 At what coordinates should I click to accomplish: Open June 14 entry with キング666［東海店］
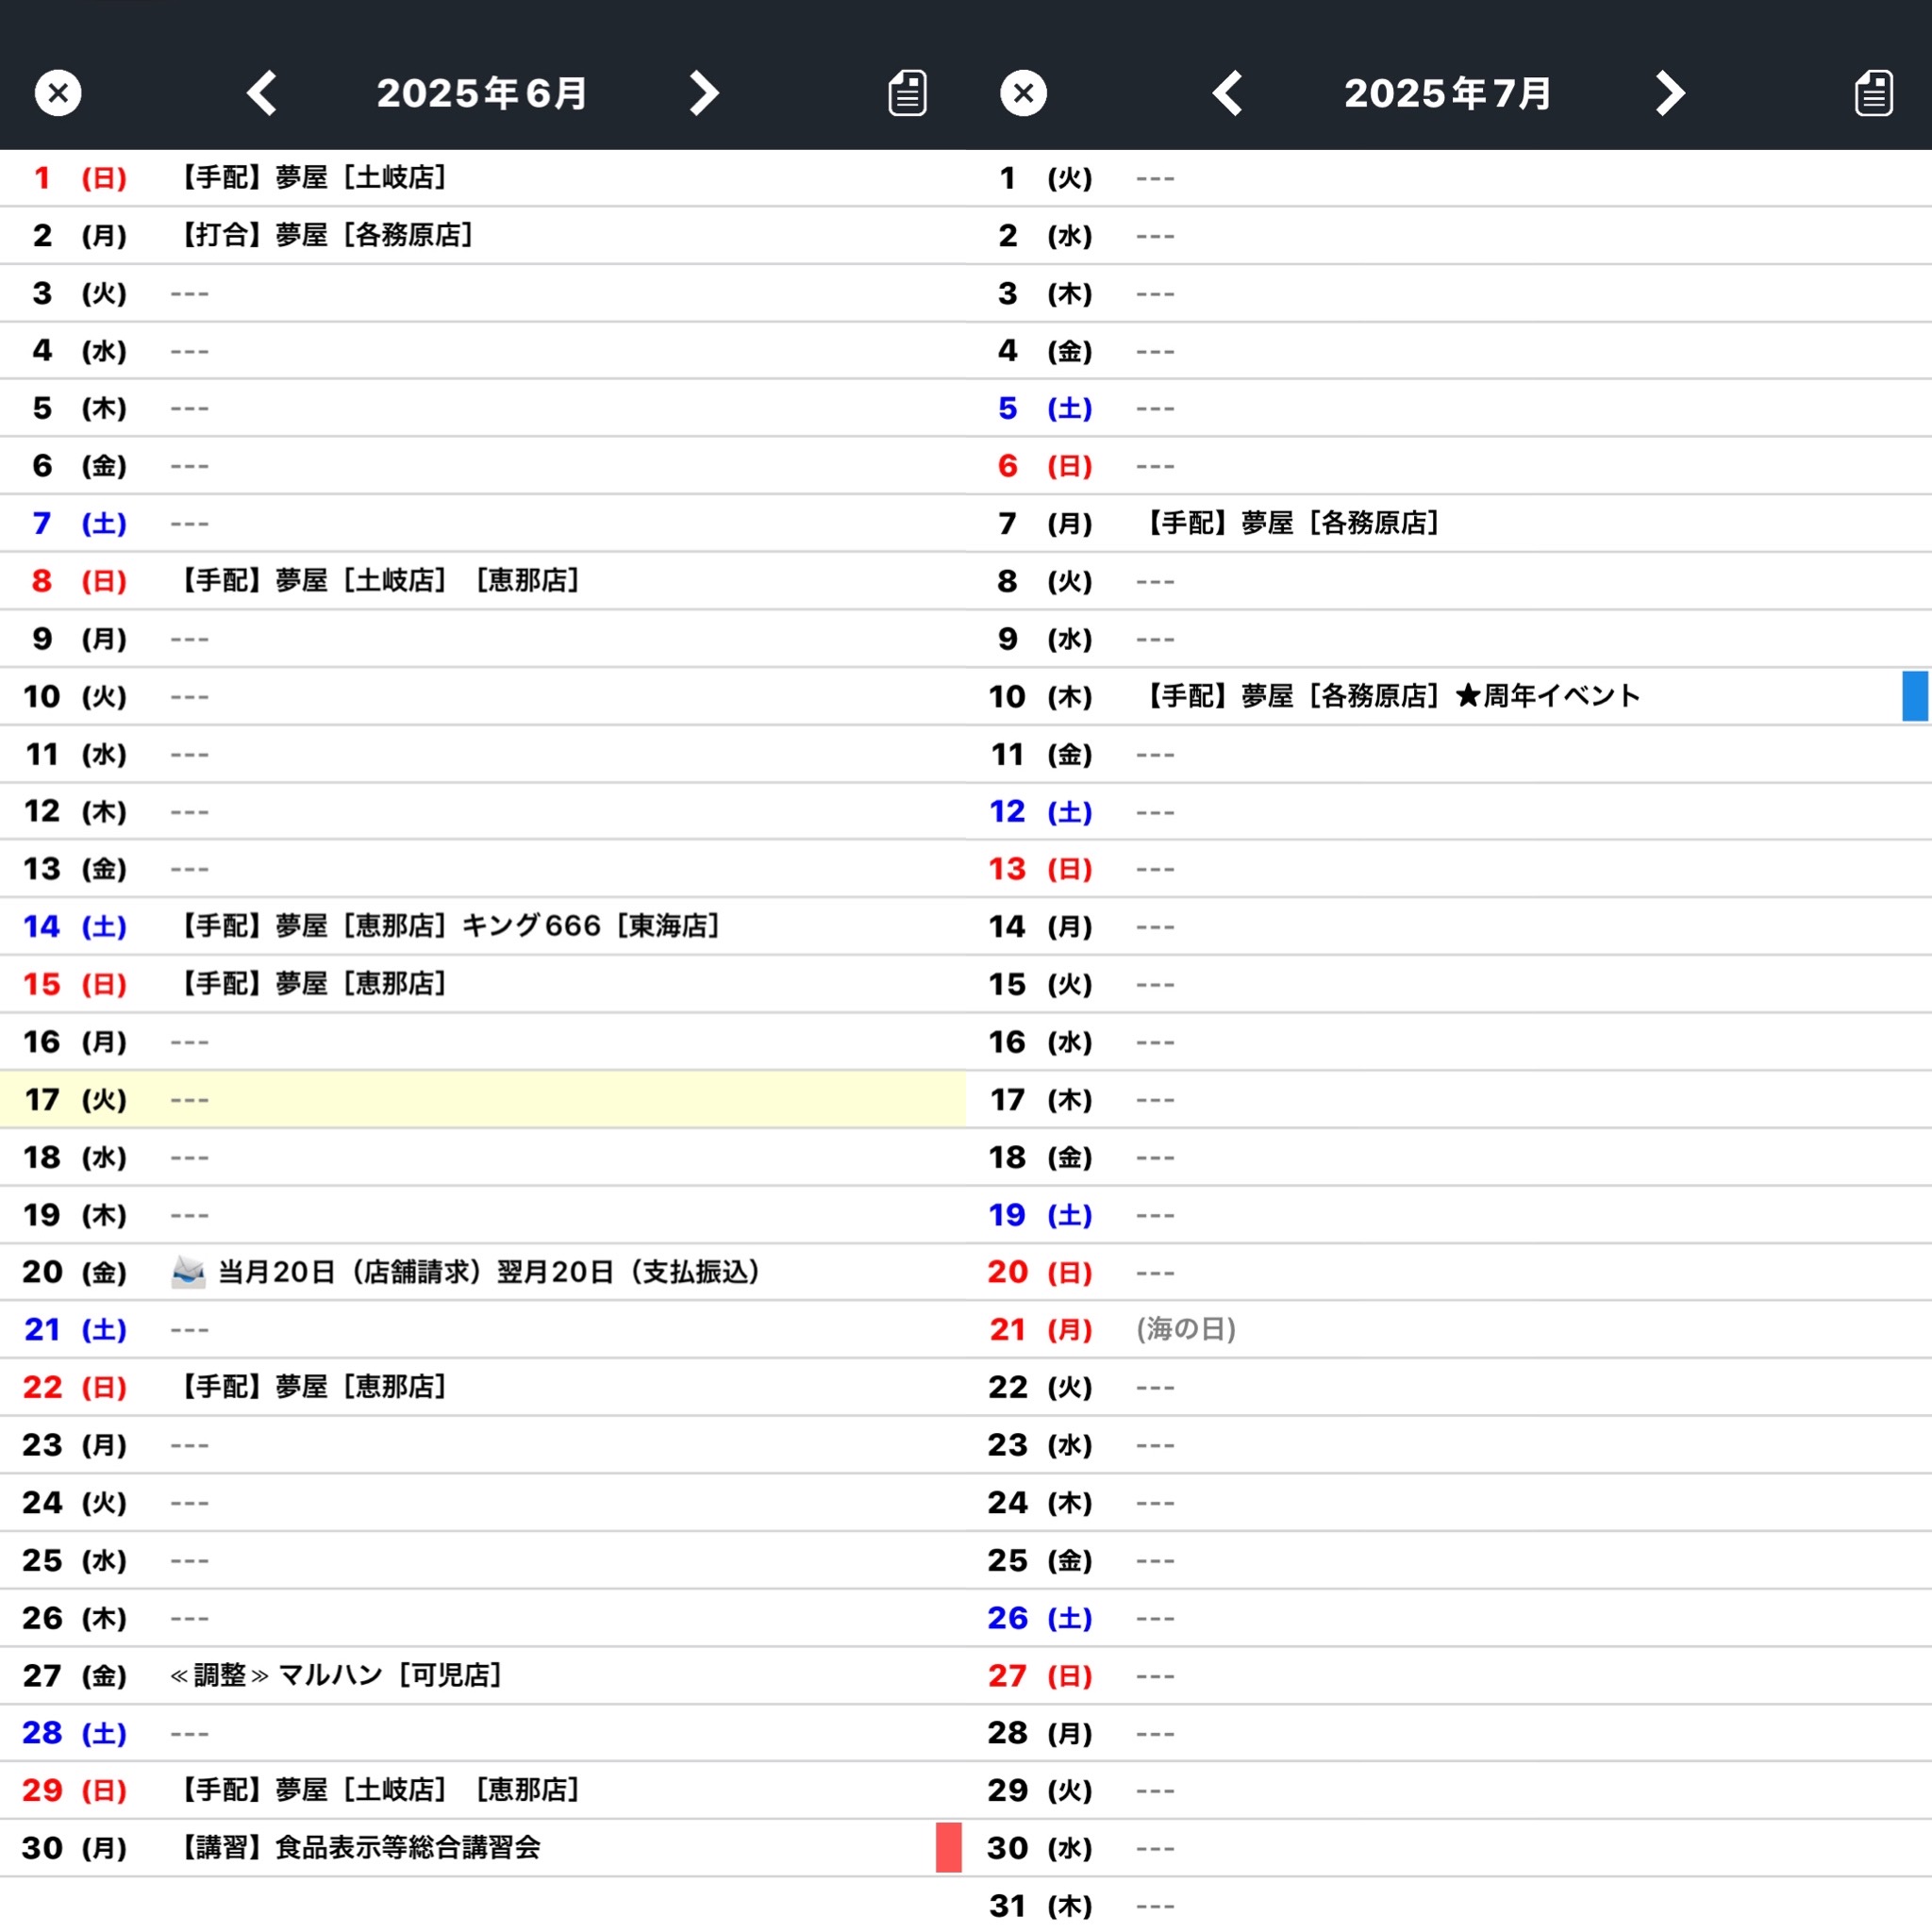(446, 926)
